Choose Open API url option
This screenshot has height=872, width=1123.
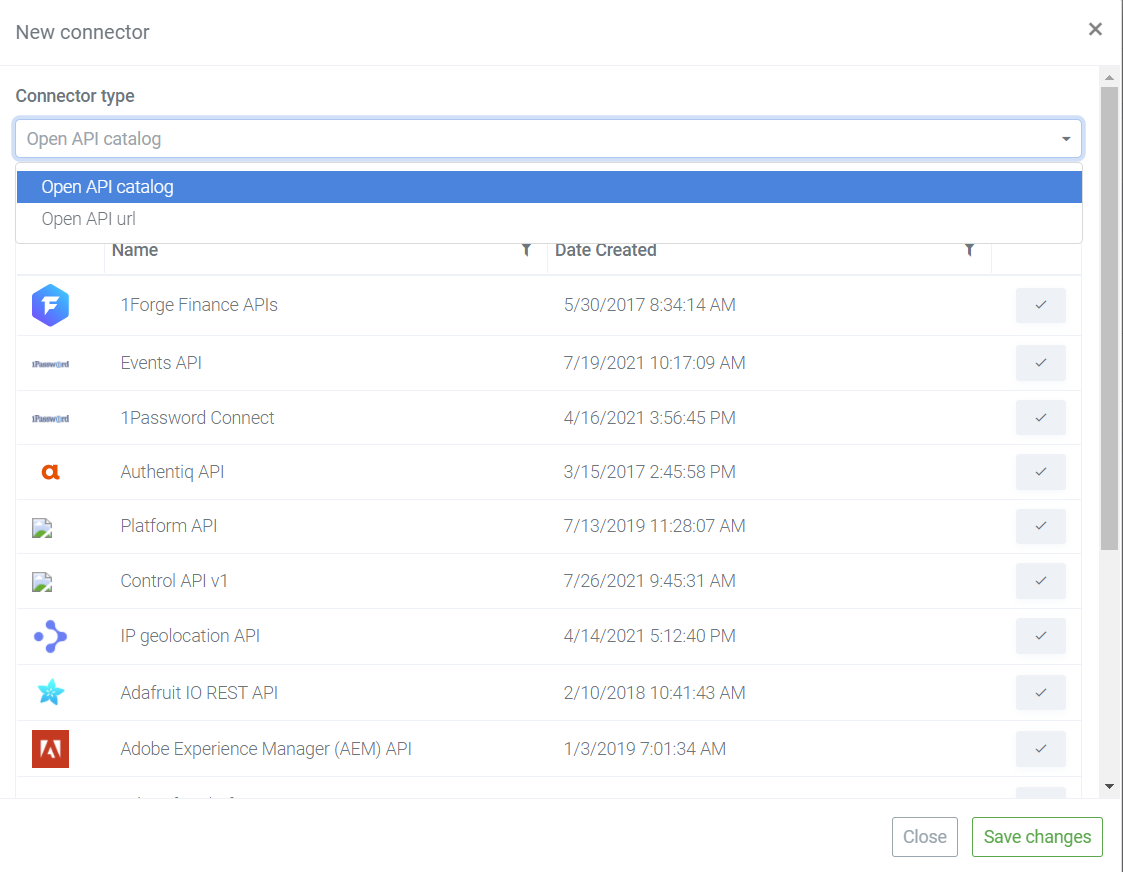[549, 219]
